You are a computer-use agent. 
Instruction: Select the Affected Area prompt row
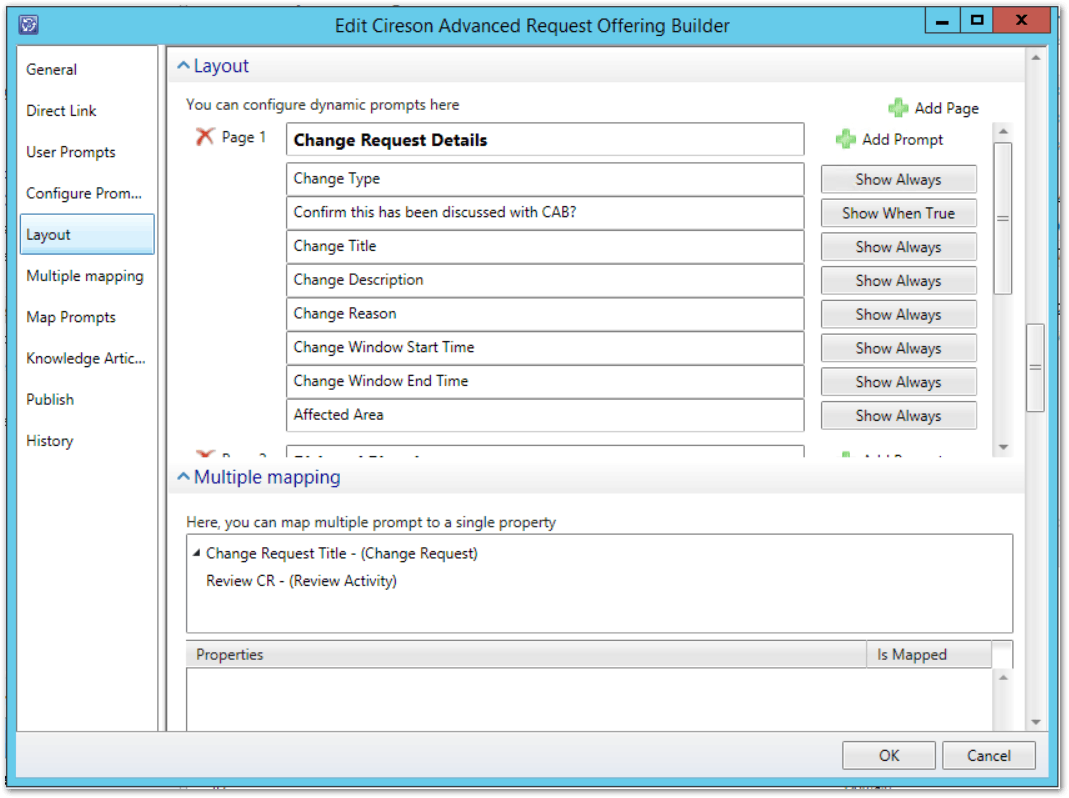point(545,415)
